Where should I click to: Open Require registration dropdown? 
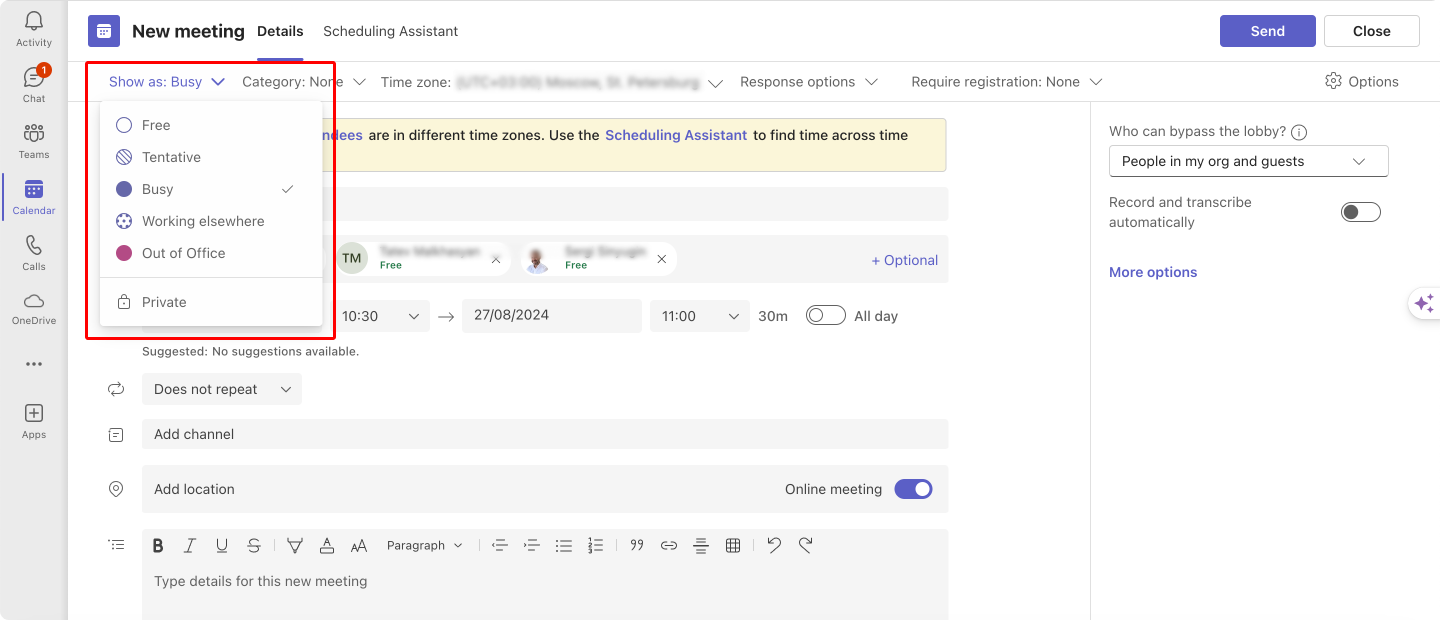pos(1007,82)
